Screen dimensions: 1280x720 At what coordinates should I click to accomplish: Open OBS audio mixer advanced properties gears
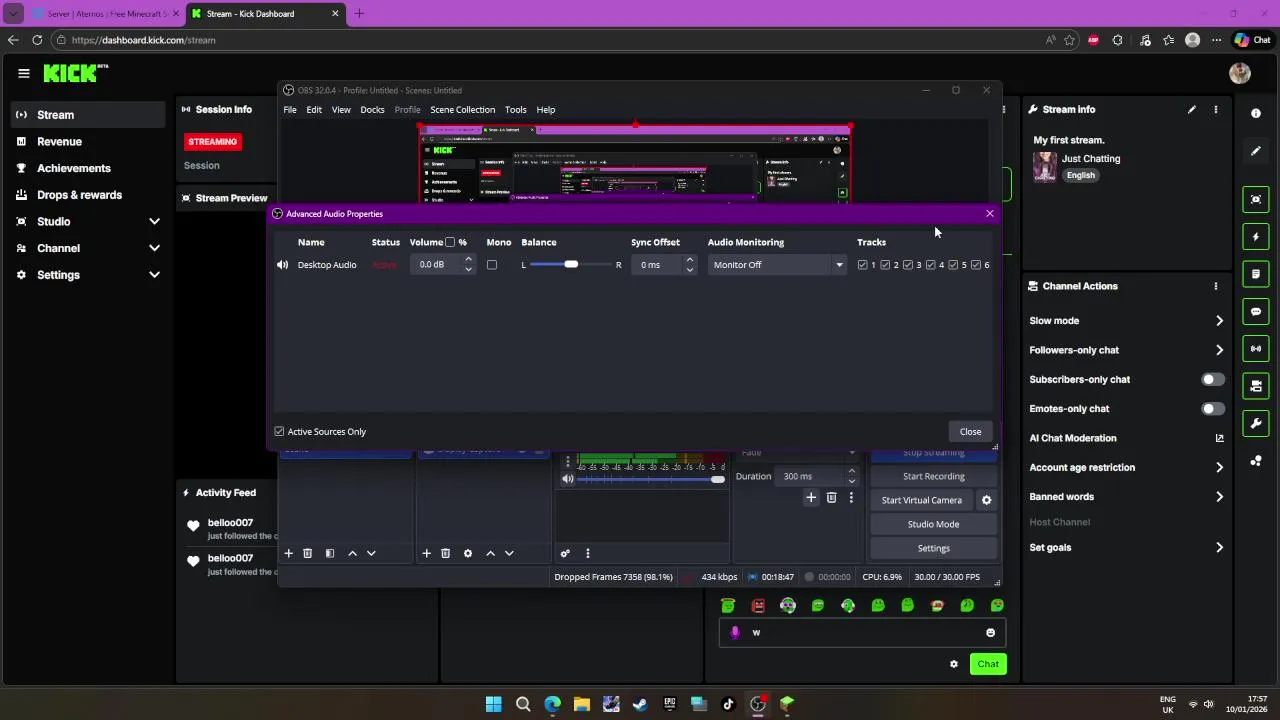tap(565, 553)
